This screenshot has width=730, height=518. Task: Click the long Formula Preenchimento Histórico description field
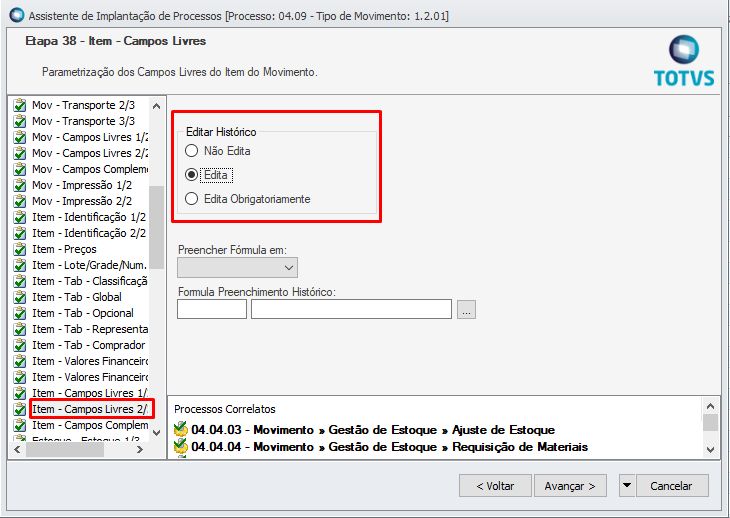click(x=351, y=309)
